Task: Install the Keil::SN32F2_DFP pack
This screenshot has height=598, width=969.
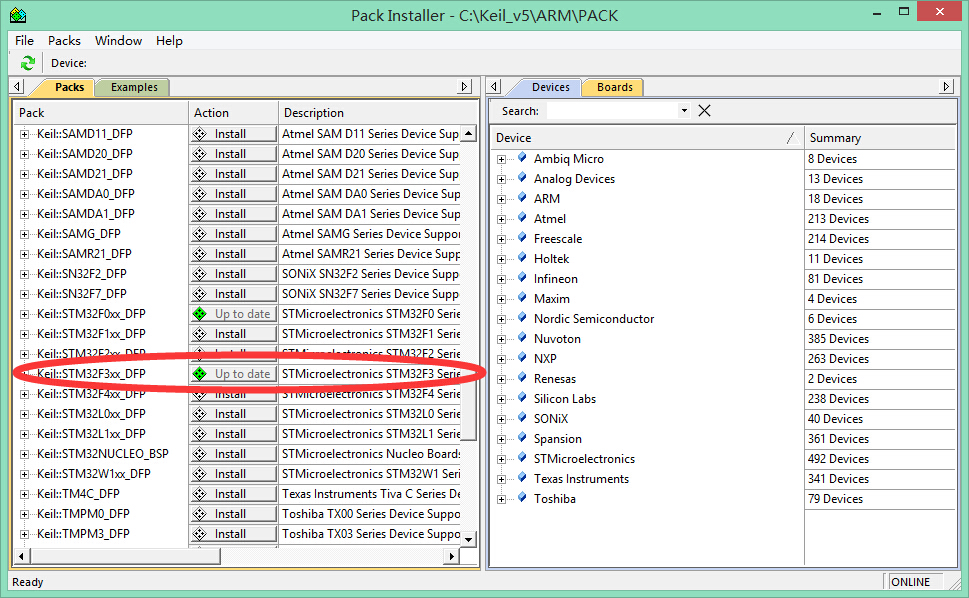Action: pos(233,274)
